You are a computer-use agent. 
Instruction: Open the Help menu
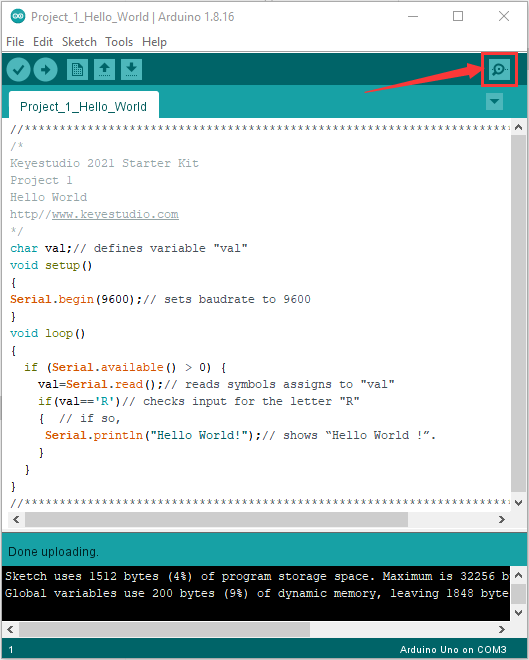(154, 42)
